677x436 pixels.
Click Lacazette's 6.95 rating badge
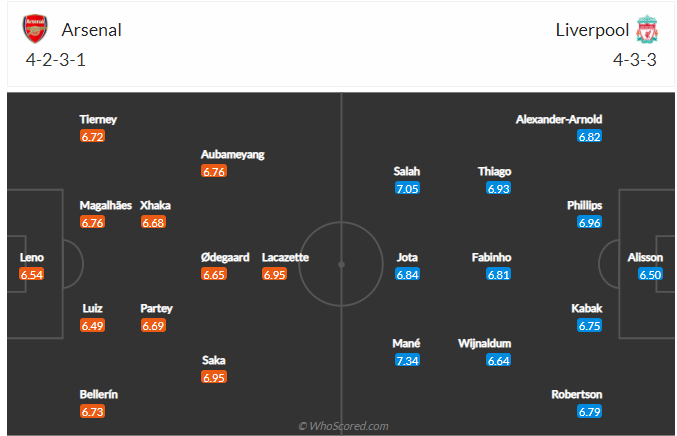[x=275, y=274]
